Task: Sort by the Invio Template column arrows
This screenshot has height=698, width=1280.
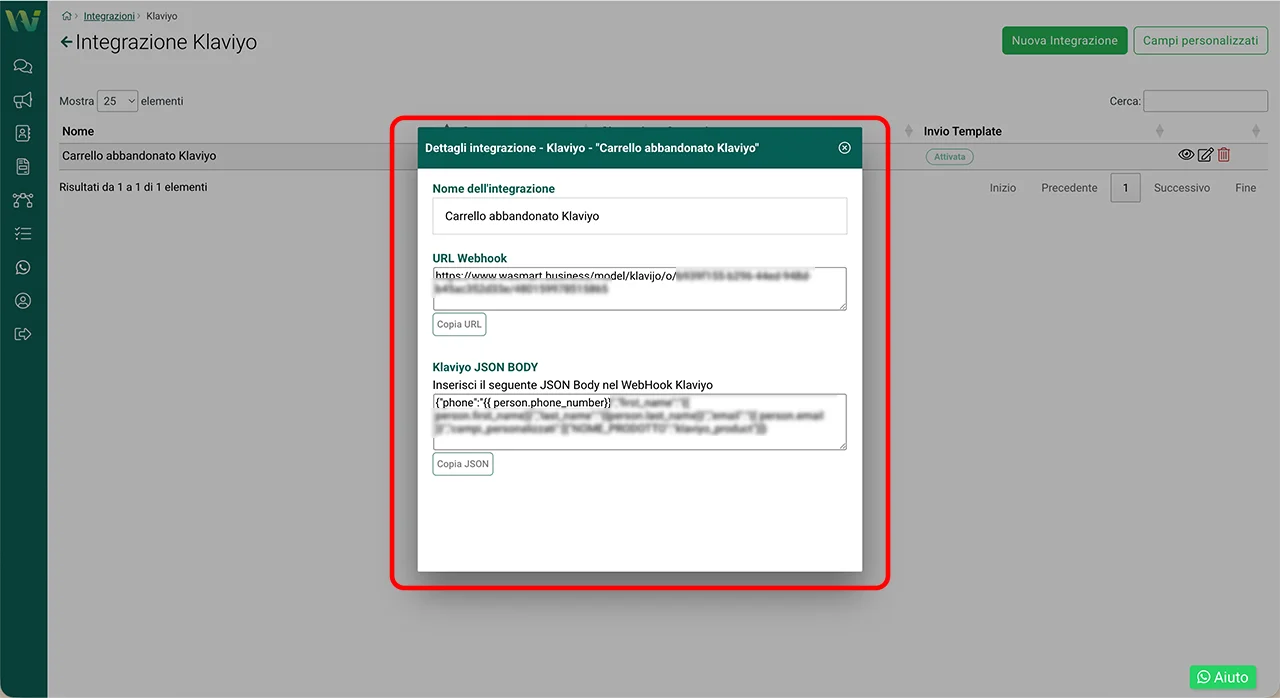Action: click(1159, 131)
